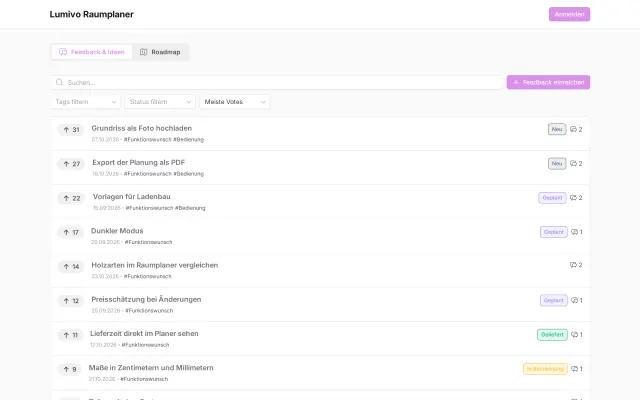Image resolution: width=640 pixels, height=400 pixels.
Task: Click the 'Anmelden' button
Action: pos(569,14)
